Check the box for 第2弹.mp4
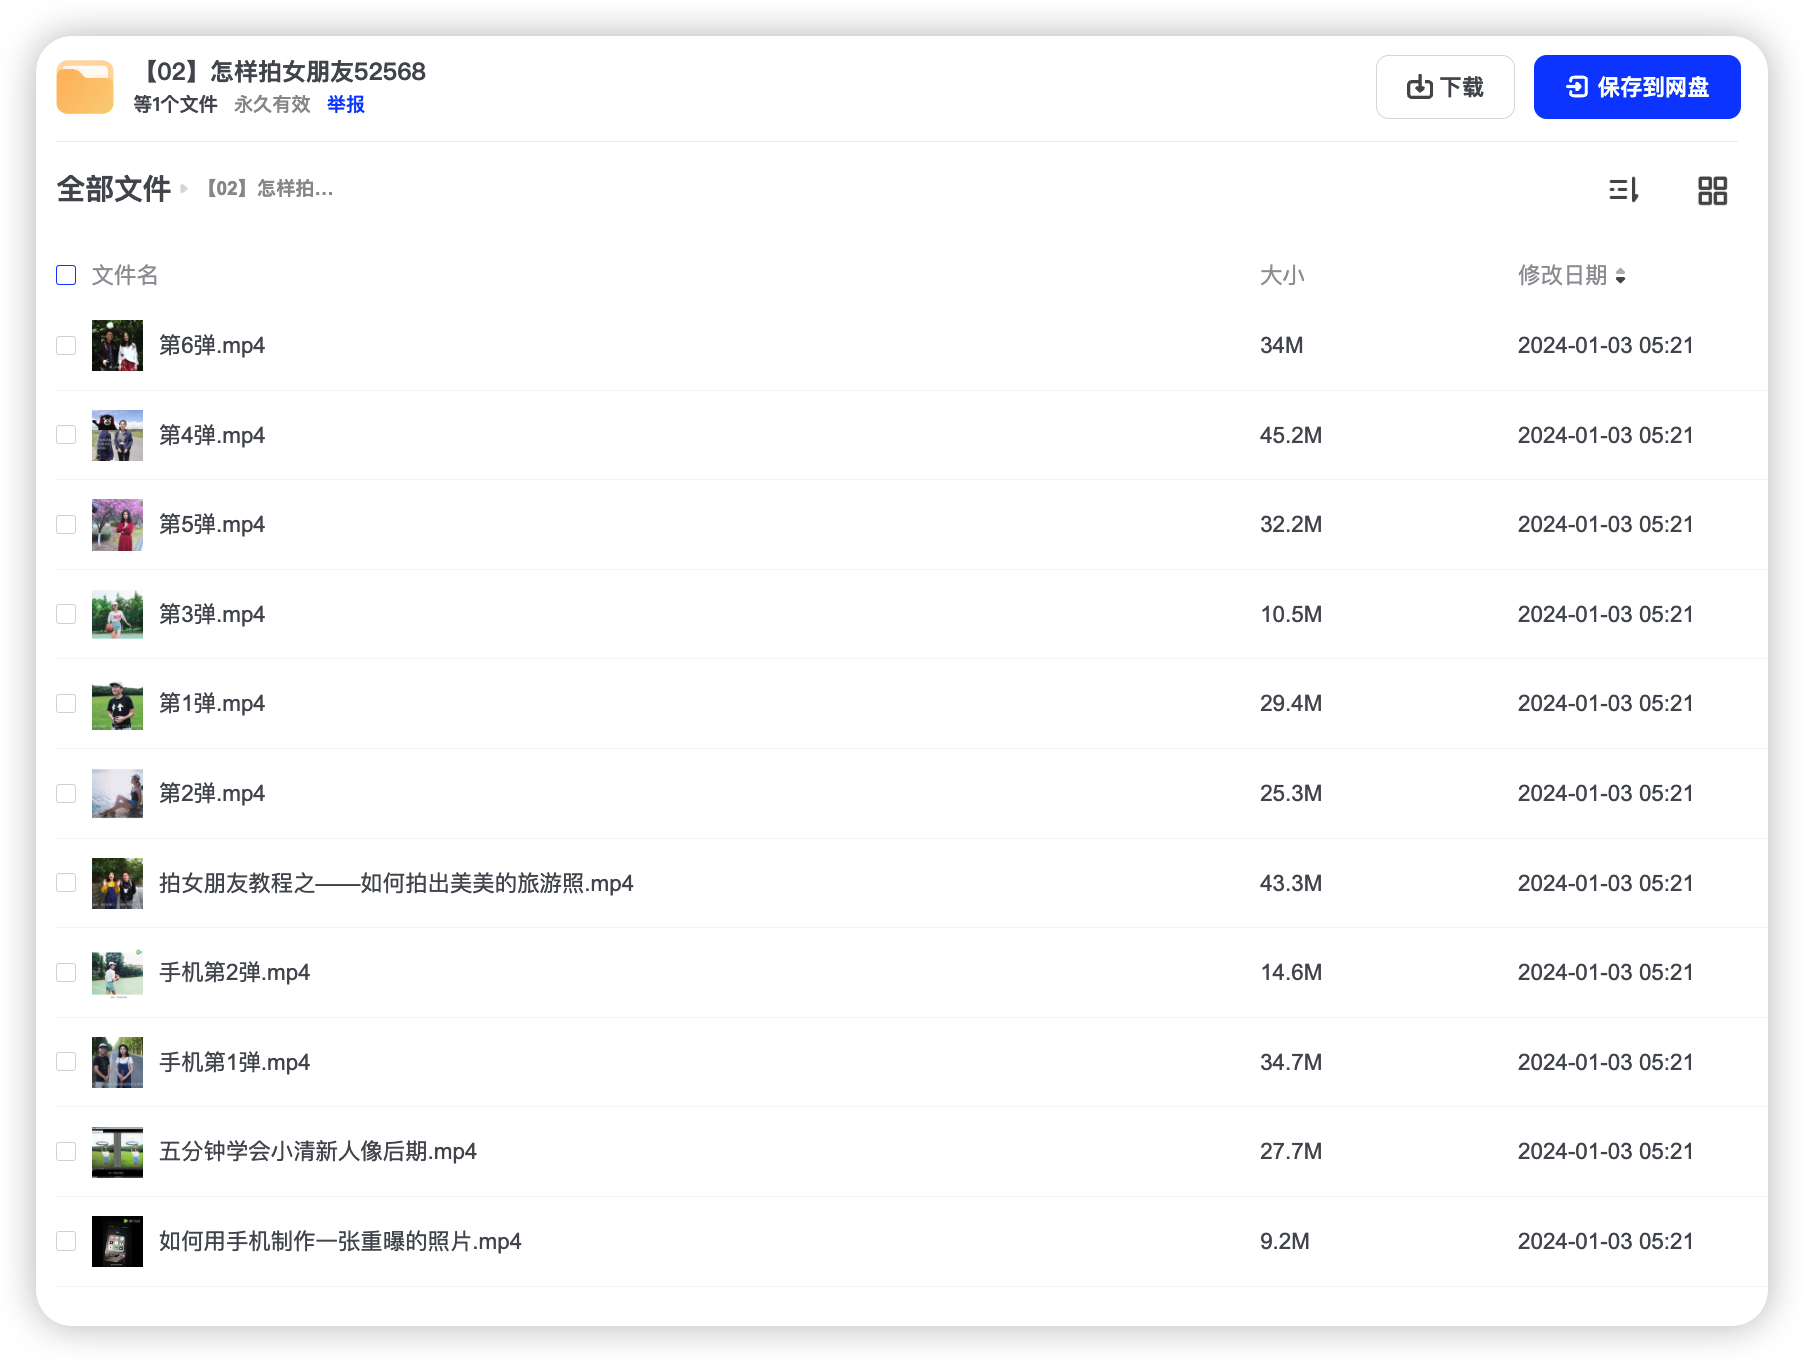 click(x=66, y=793)
